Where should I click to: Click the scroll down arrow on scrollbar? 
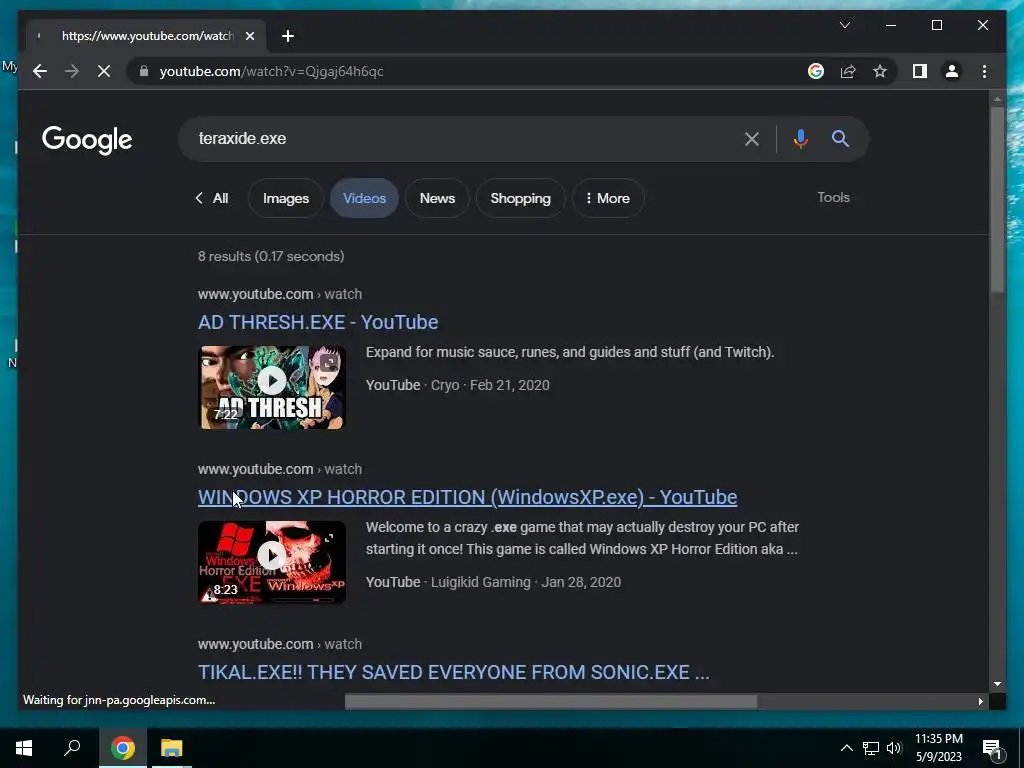997,684
